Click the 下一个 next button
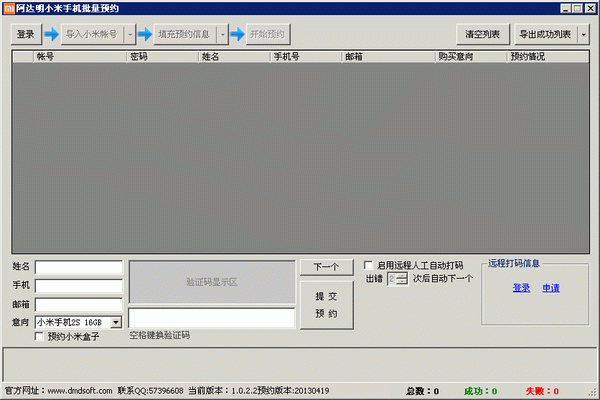 (326, 267)
